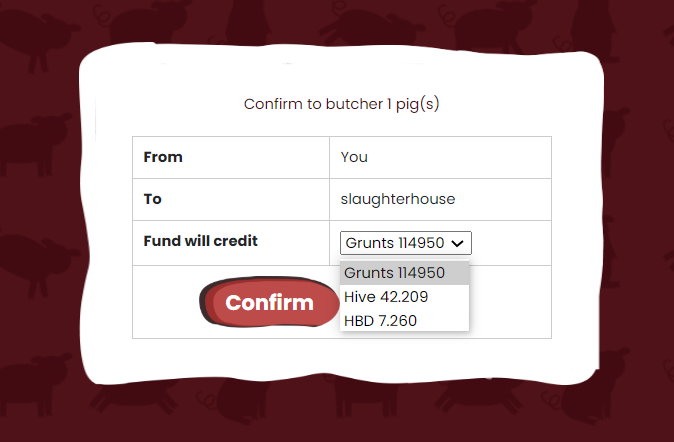Select the highlighted Grunts 114950 list option
This screenshot has height=442, width=674.
404,273
